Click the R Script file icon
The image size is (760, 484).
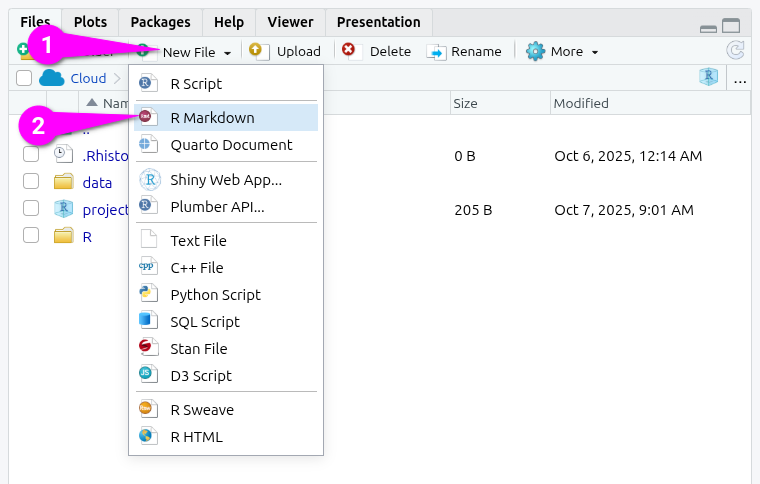148,83
